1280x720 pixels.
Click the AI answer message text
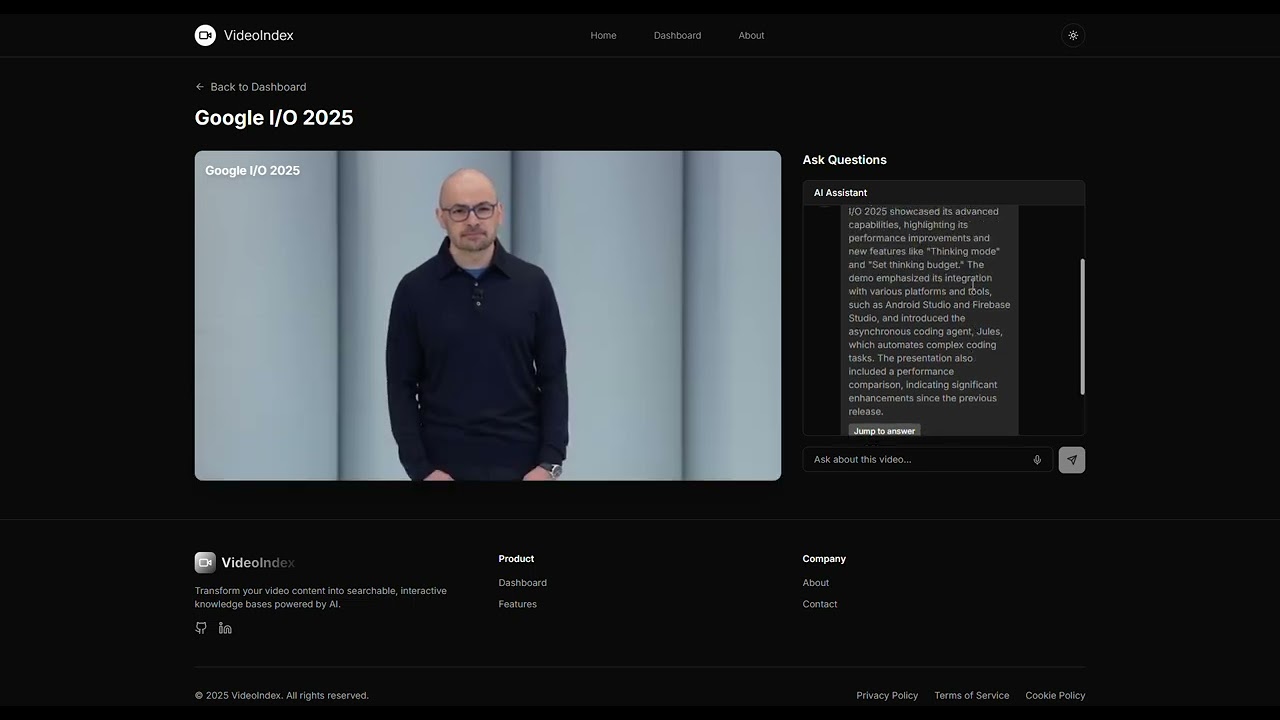(x=929, y=311)
